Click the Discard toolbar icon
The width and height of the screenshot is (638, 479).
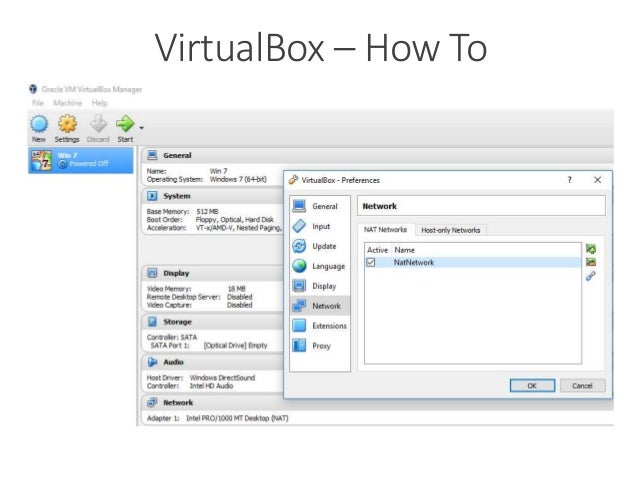pyautogui.click(x=98, y=124)
